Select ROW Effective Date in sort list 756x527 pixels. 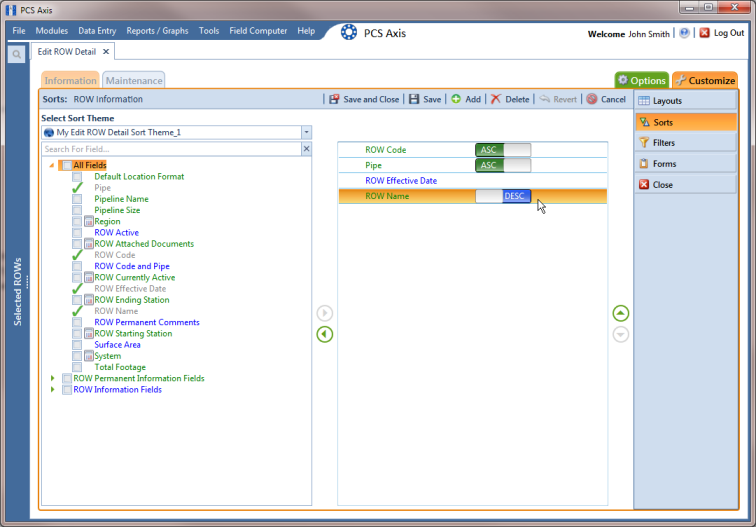pyautogui.click(x=472, y=181)
